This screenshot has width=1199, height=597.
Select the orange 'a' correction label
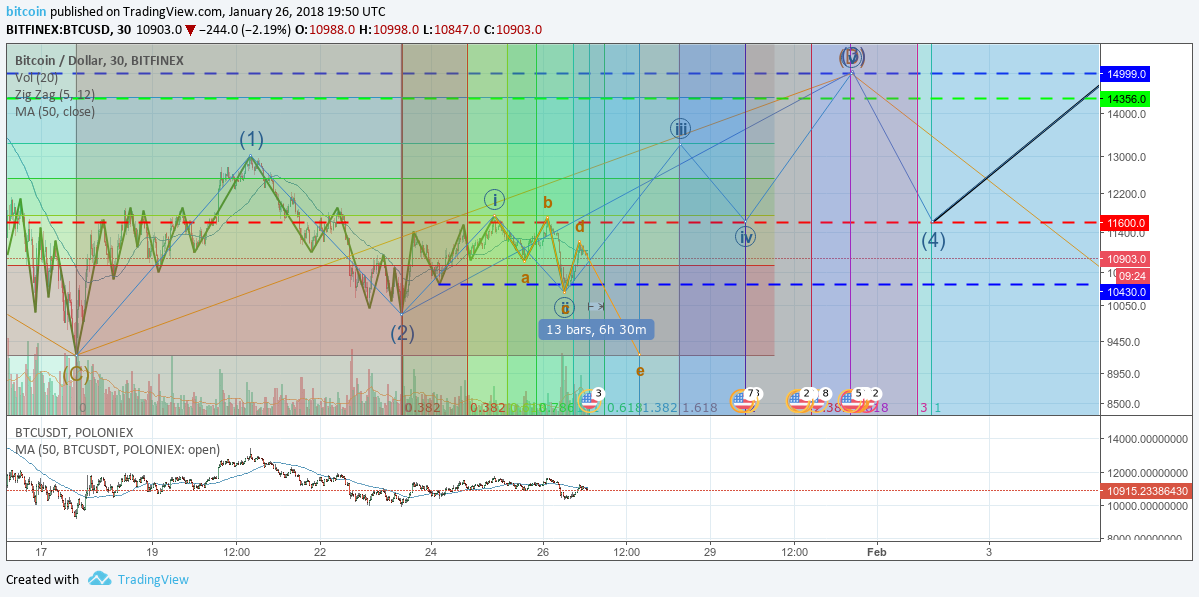click(525, 277)
